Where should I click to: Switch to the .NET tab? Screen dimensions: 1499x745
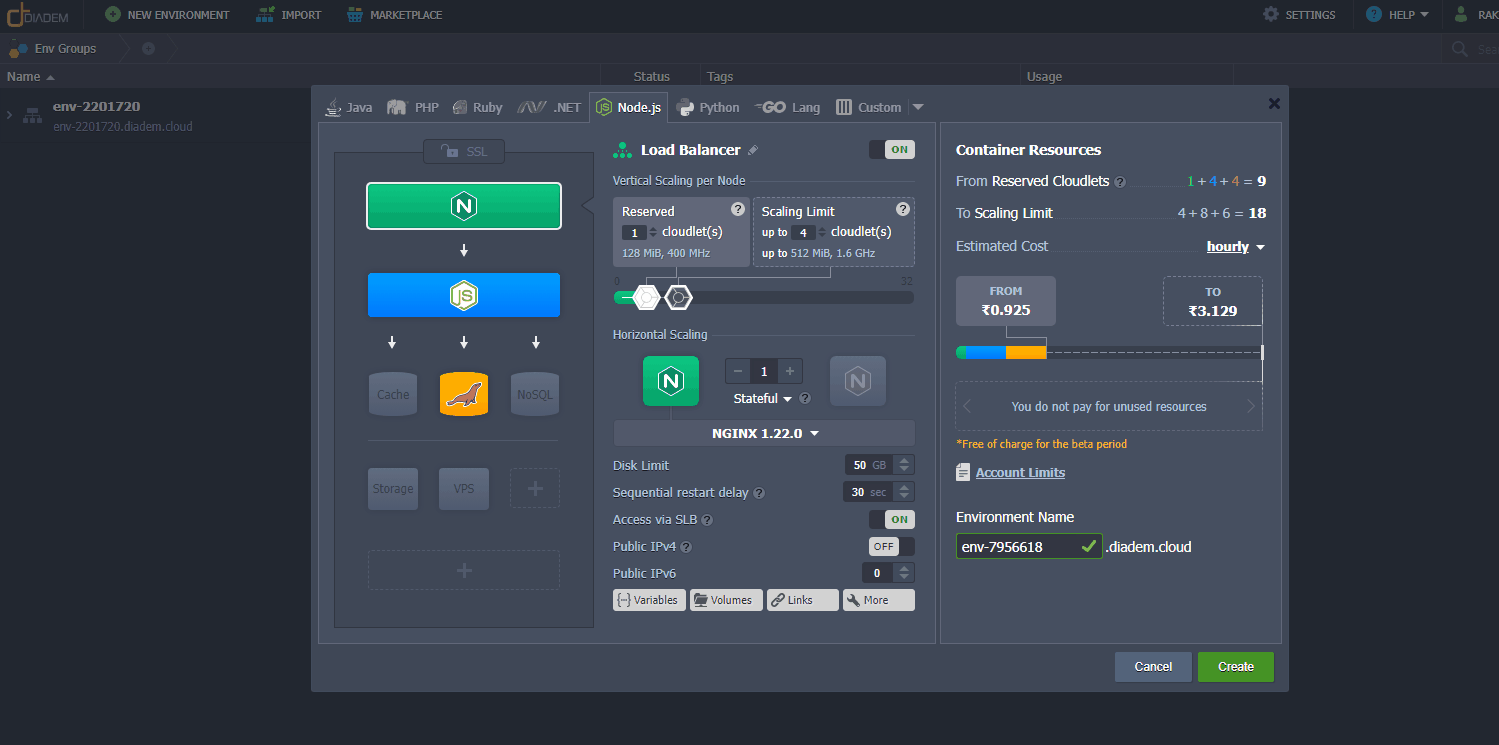(x=549, y=107)
